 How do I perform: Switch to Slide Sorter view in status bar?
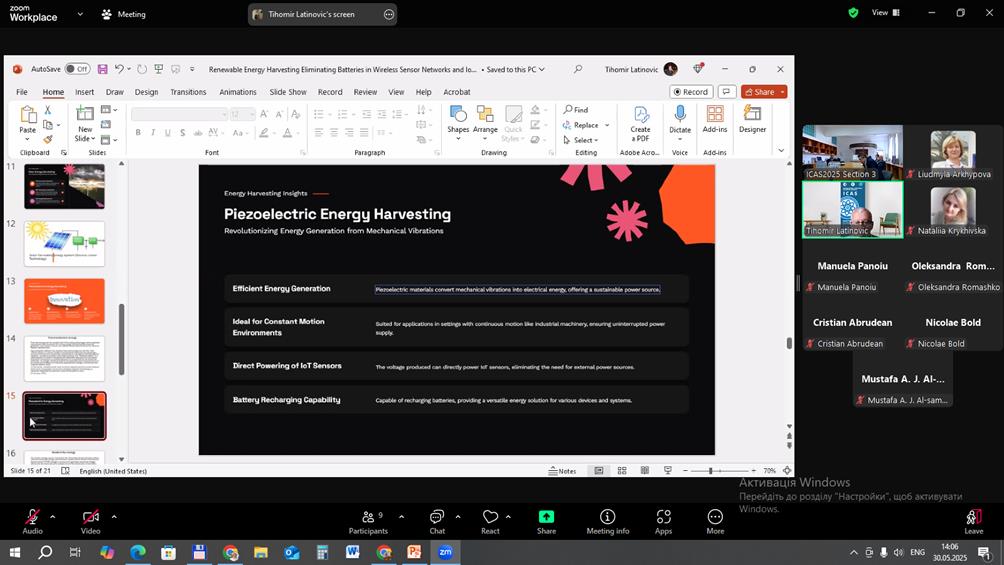tap(622, 471)
